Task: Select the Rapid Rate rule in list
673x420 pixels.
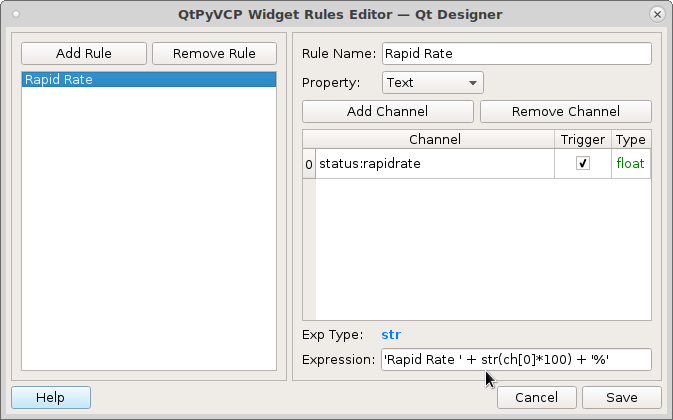Action: [149, 79]
